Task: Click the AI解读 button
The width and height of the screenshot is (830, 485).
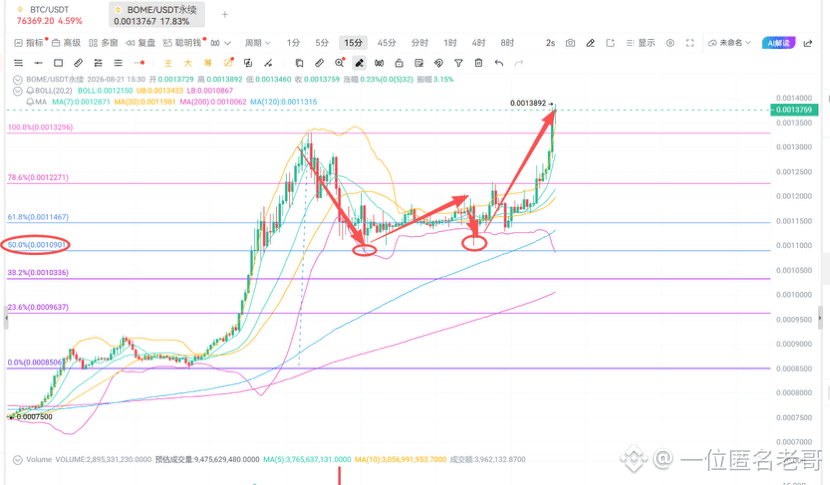Action: click(779, 43)
